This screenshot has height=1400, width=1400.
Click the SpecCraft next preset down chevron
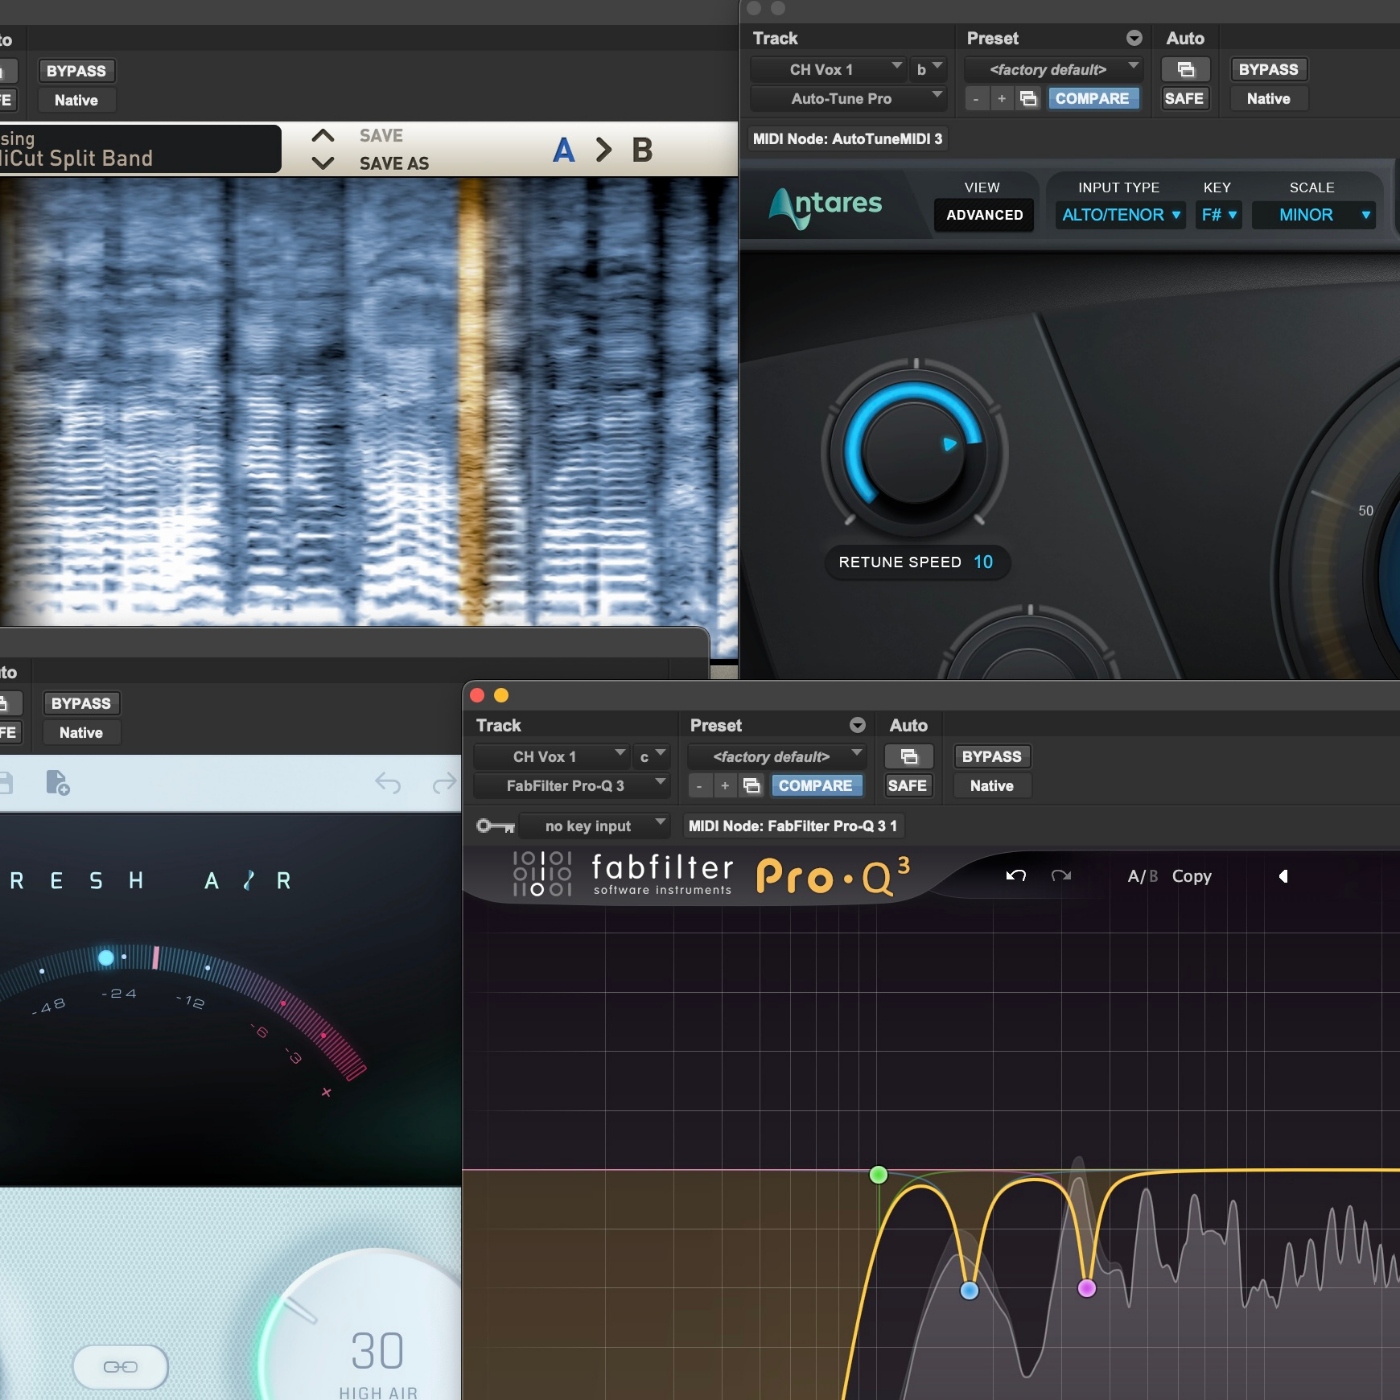(323, 162)
